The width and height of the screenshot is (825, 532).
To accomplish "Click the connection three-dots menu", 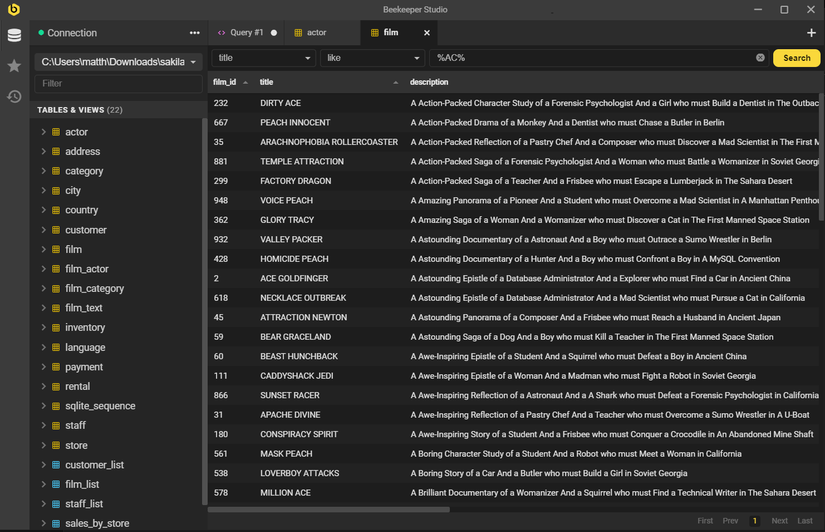I will (194, 33).
